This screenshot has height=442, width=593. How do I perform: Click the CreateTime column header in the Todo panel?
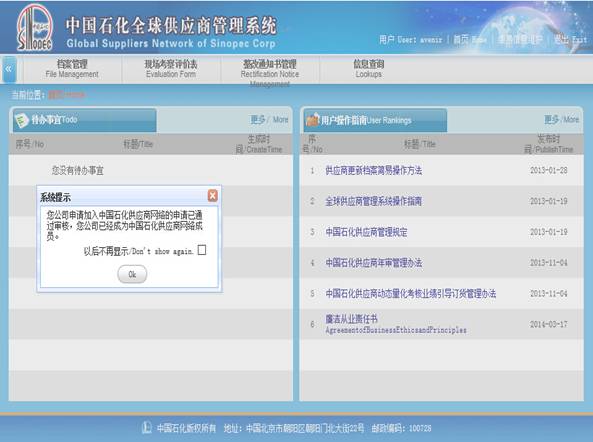click(x=259, y=144)
